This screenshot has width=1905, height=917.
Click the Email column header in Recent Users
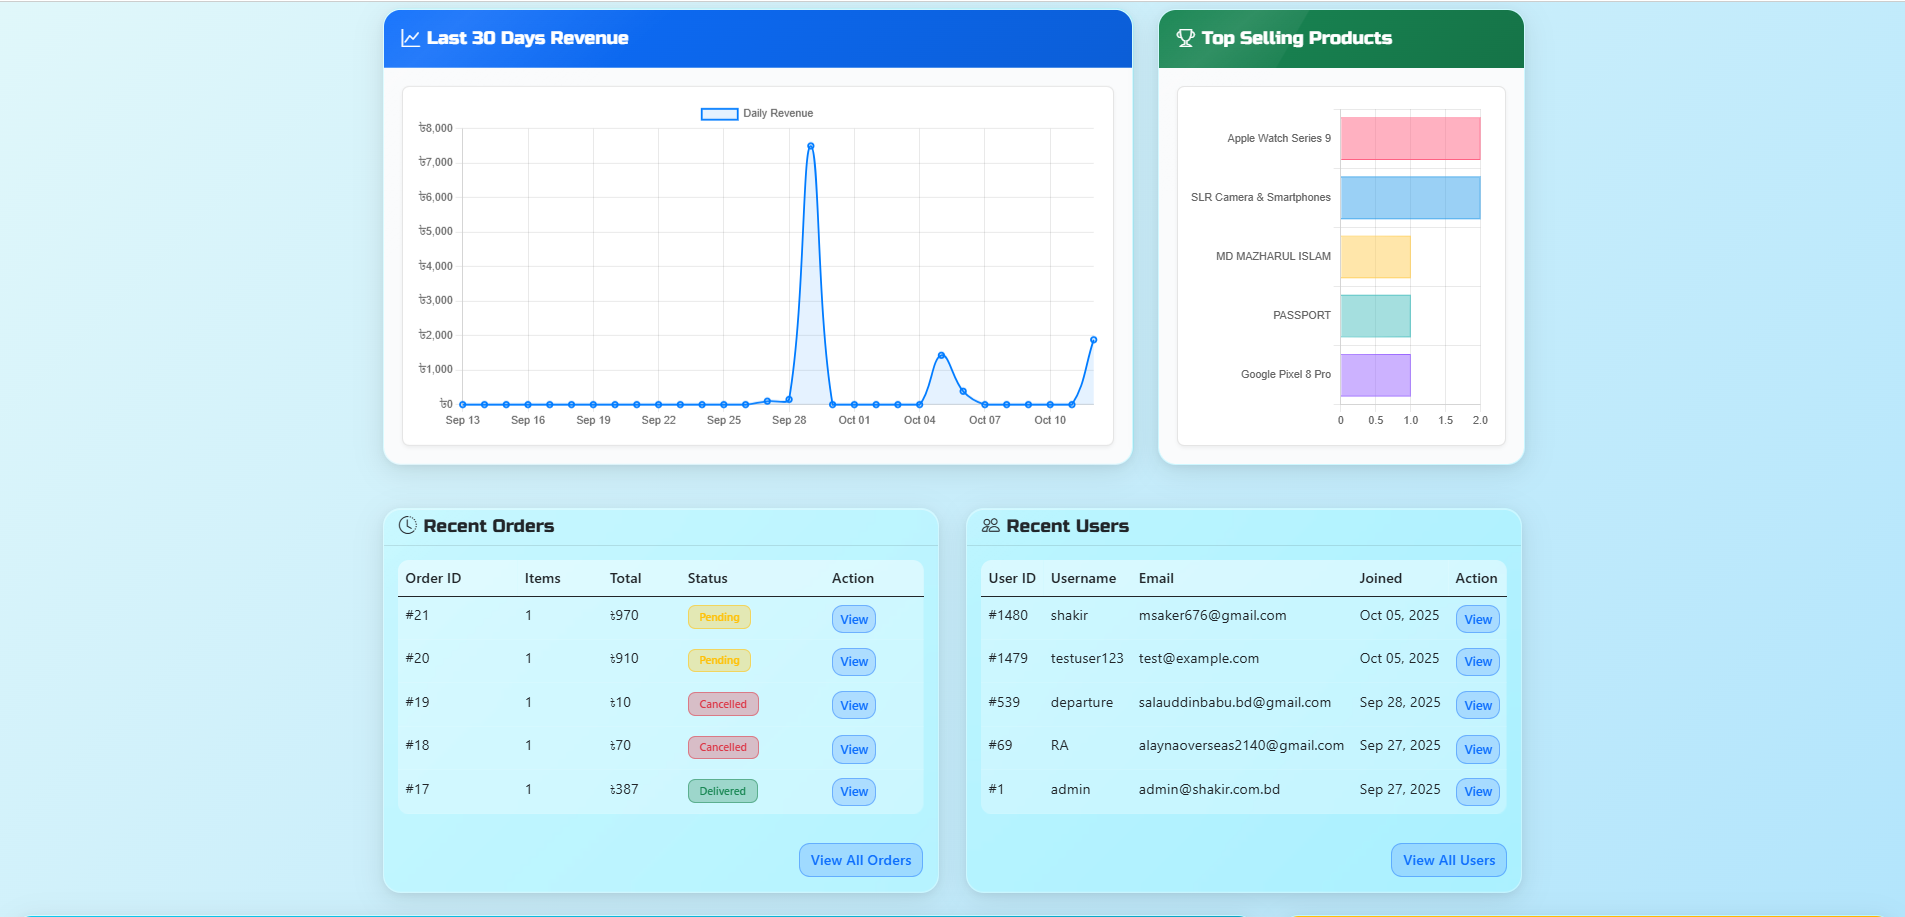pyautogui.click(x=1156, y=578)
